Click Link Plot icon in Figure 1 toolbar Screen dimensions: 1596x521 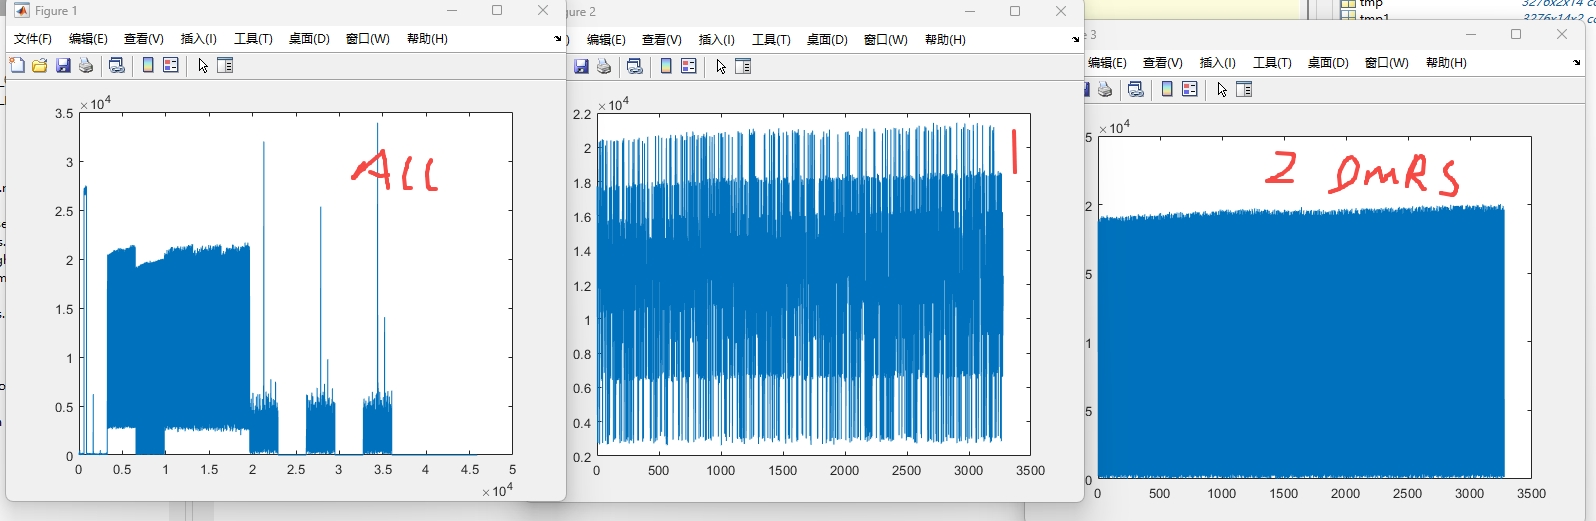coord(117,65)
